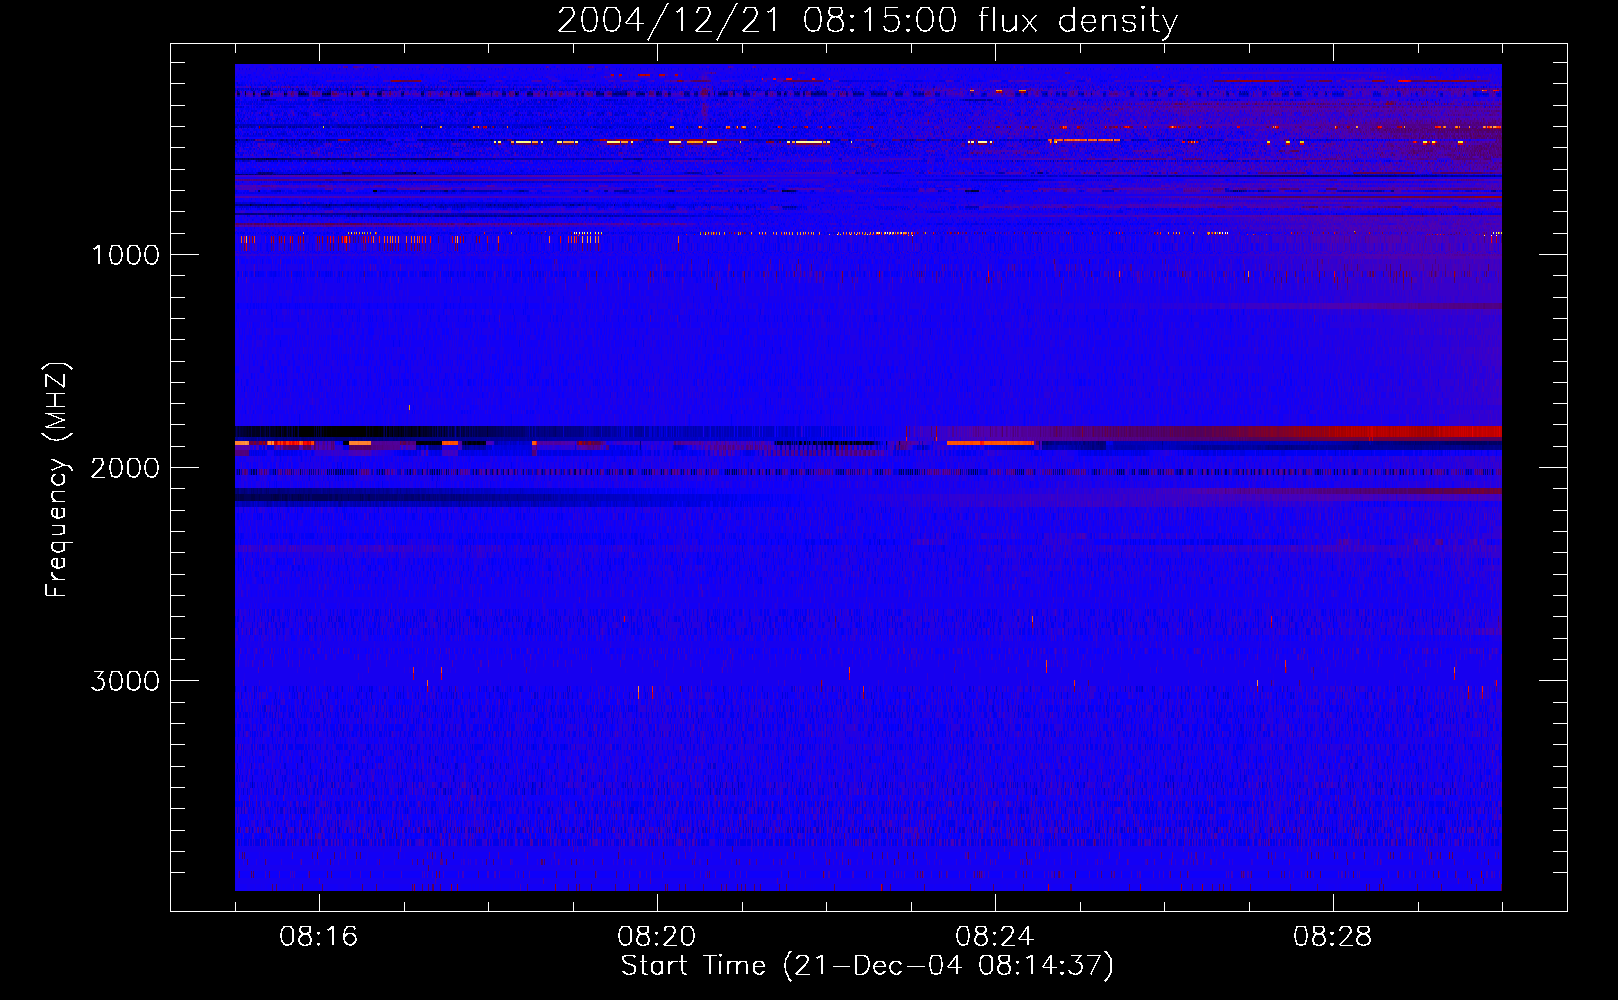This screenshot has width=1618, height=1000.
Task: Click the 08:16 time tick label
Action: 319,937
